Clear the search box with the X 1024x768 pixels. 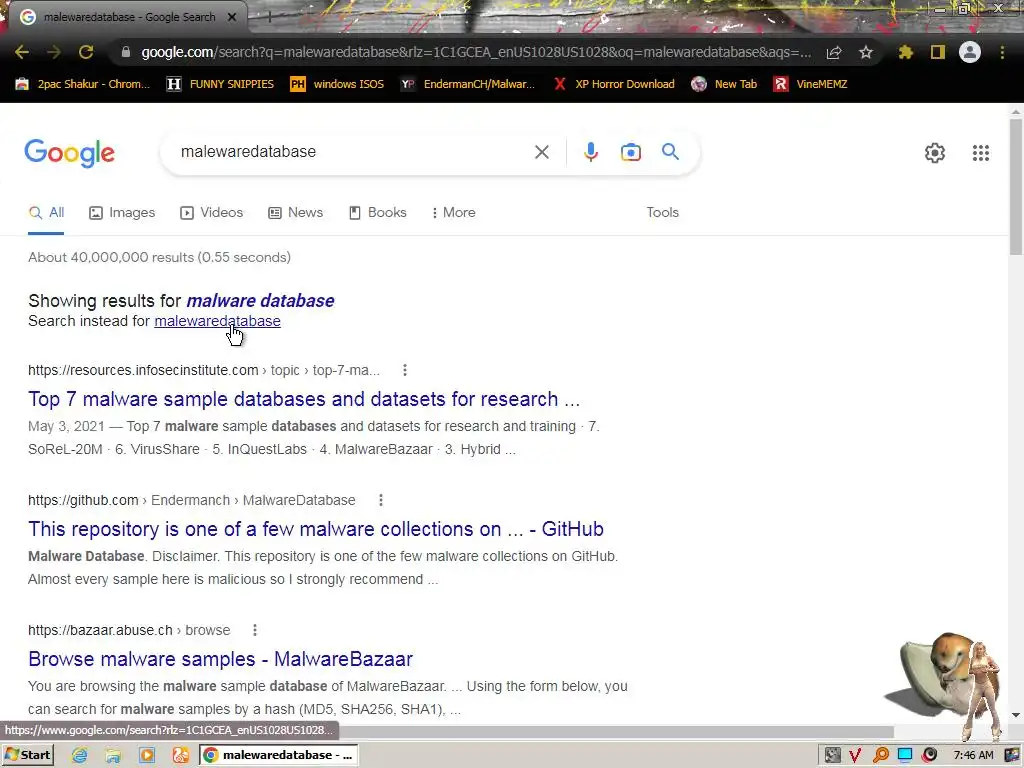pyautogui.click(x=541, y=152)
